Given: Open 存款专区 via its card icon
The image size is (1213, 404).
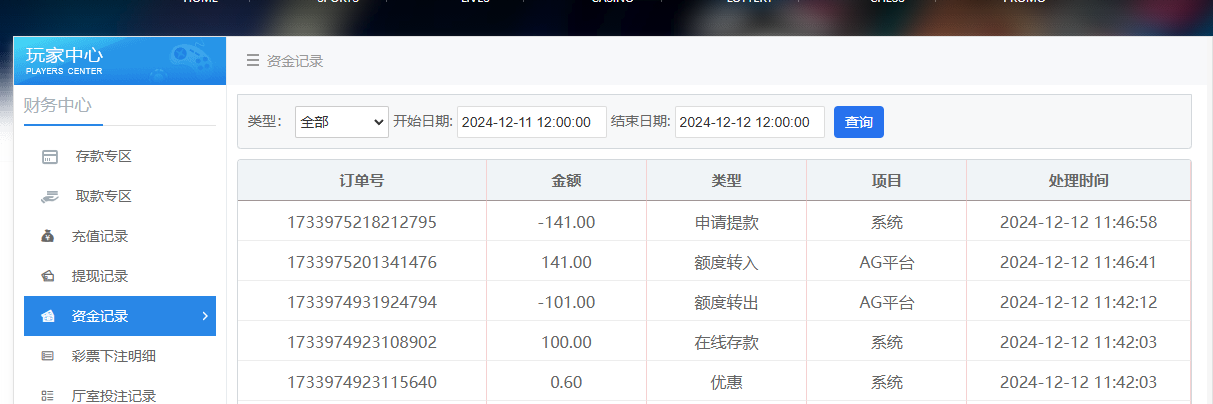Looking at the screenshot, I should [x=49, y=157].
